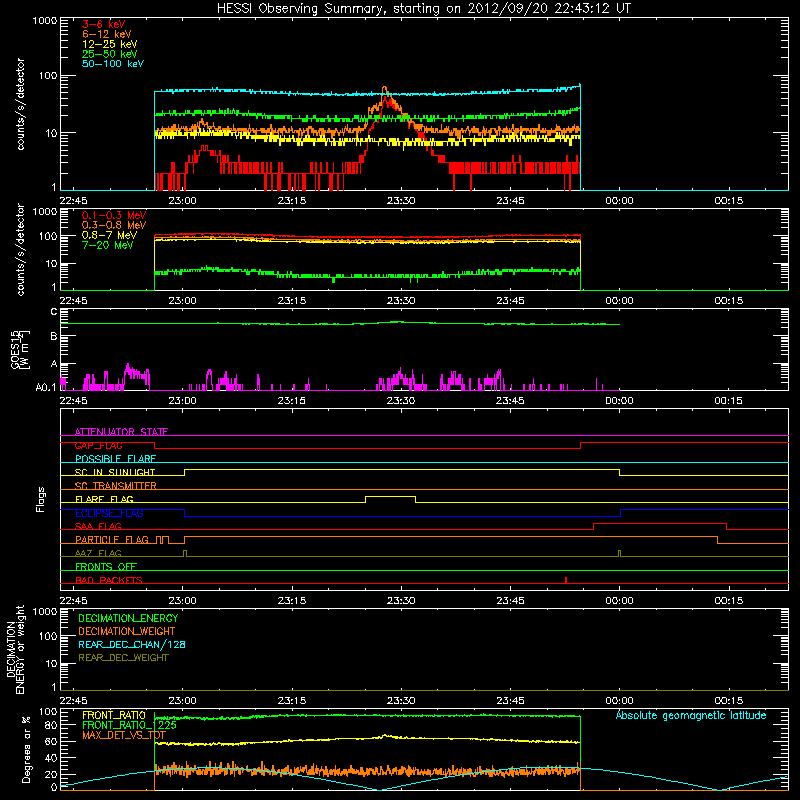The image size is (800, 800).
Task: Select the POSSIBLE_FLARE label
Action: pos(115,459)
